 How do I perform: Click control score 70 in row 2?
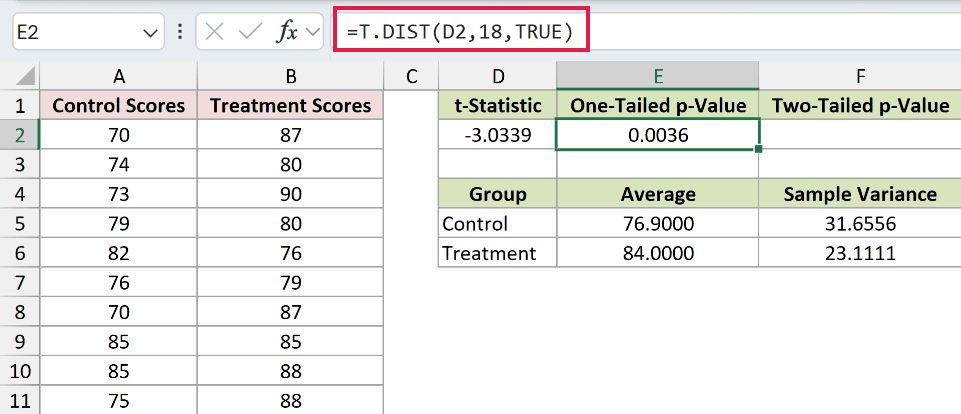click(119, 135)
